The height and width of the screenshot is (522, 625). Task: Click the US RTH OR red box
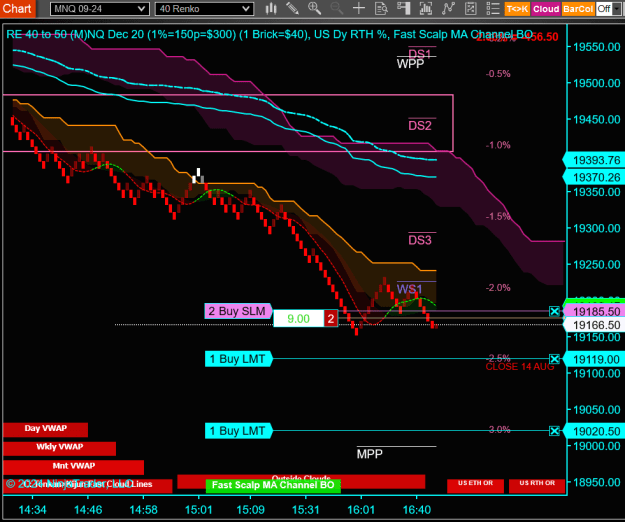point(537,485)
